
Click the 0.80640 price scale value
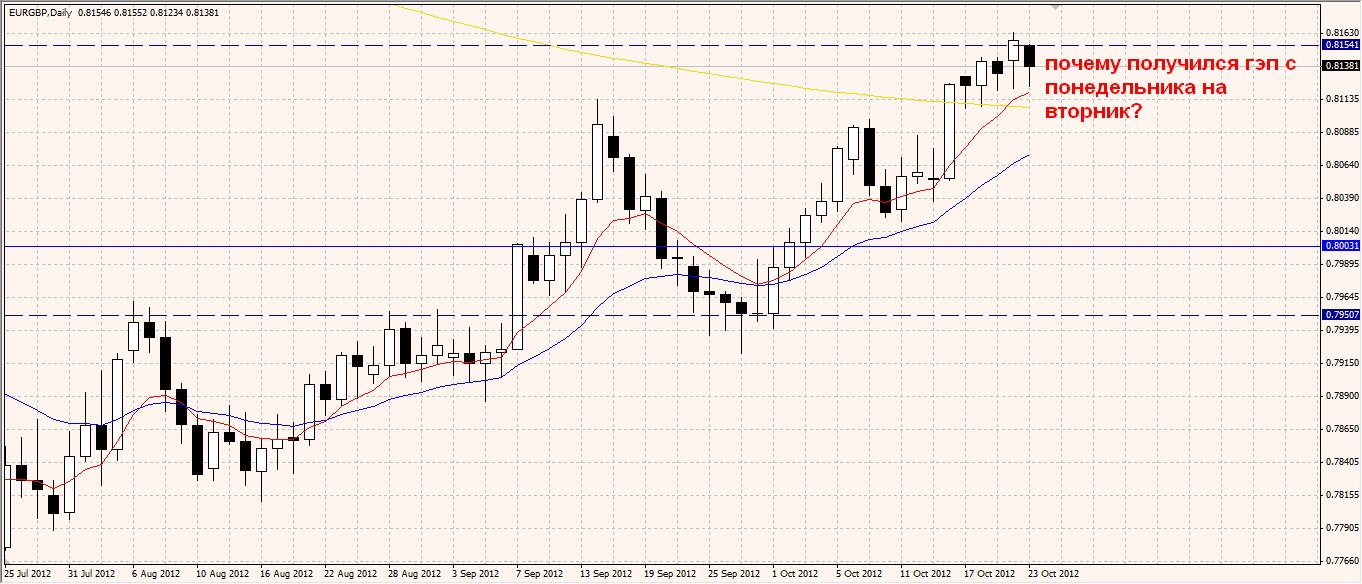tap(1340, 165)
